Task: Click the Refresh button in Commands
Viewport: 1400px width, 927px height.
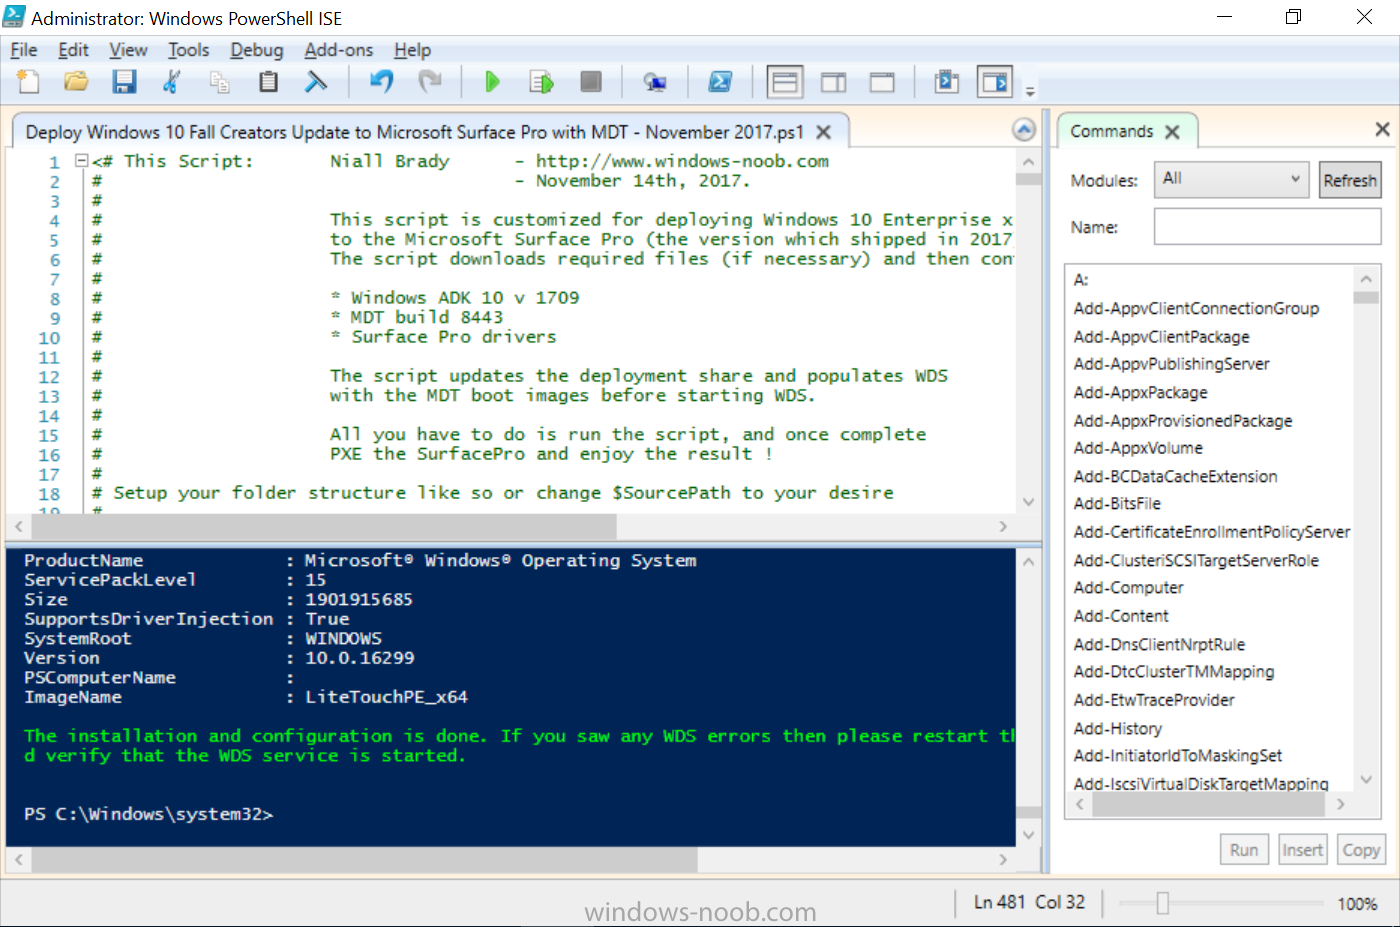Action: pos(1350,180)
